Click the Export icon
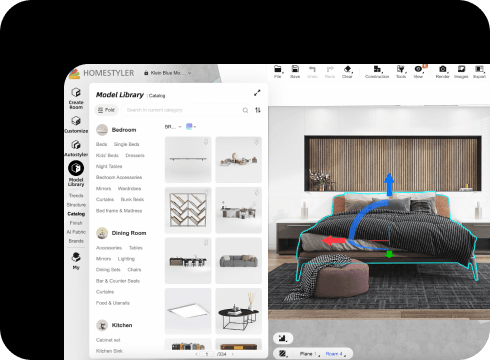 coord(479,69)
